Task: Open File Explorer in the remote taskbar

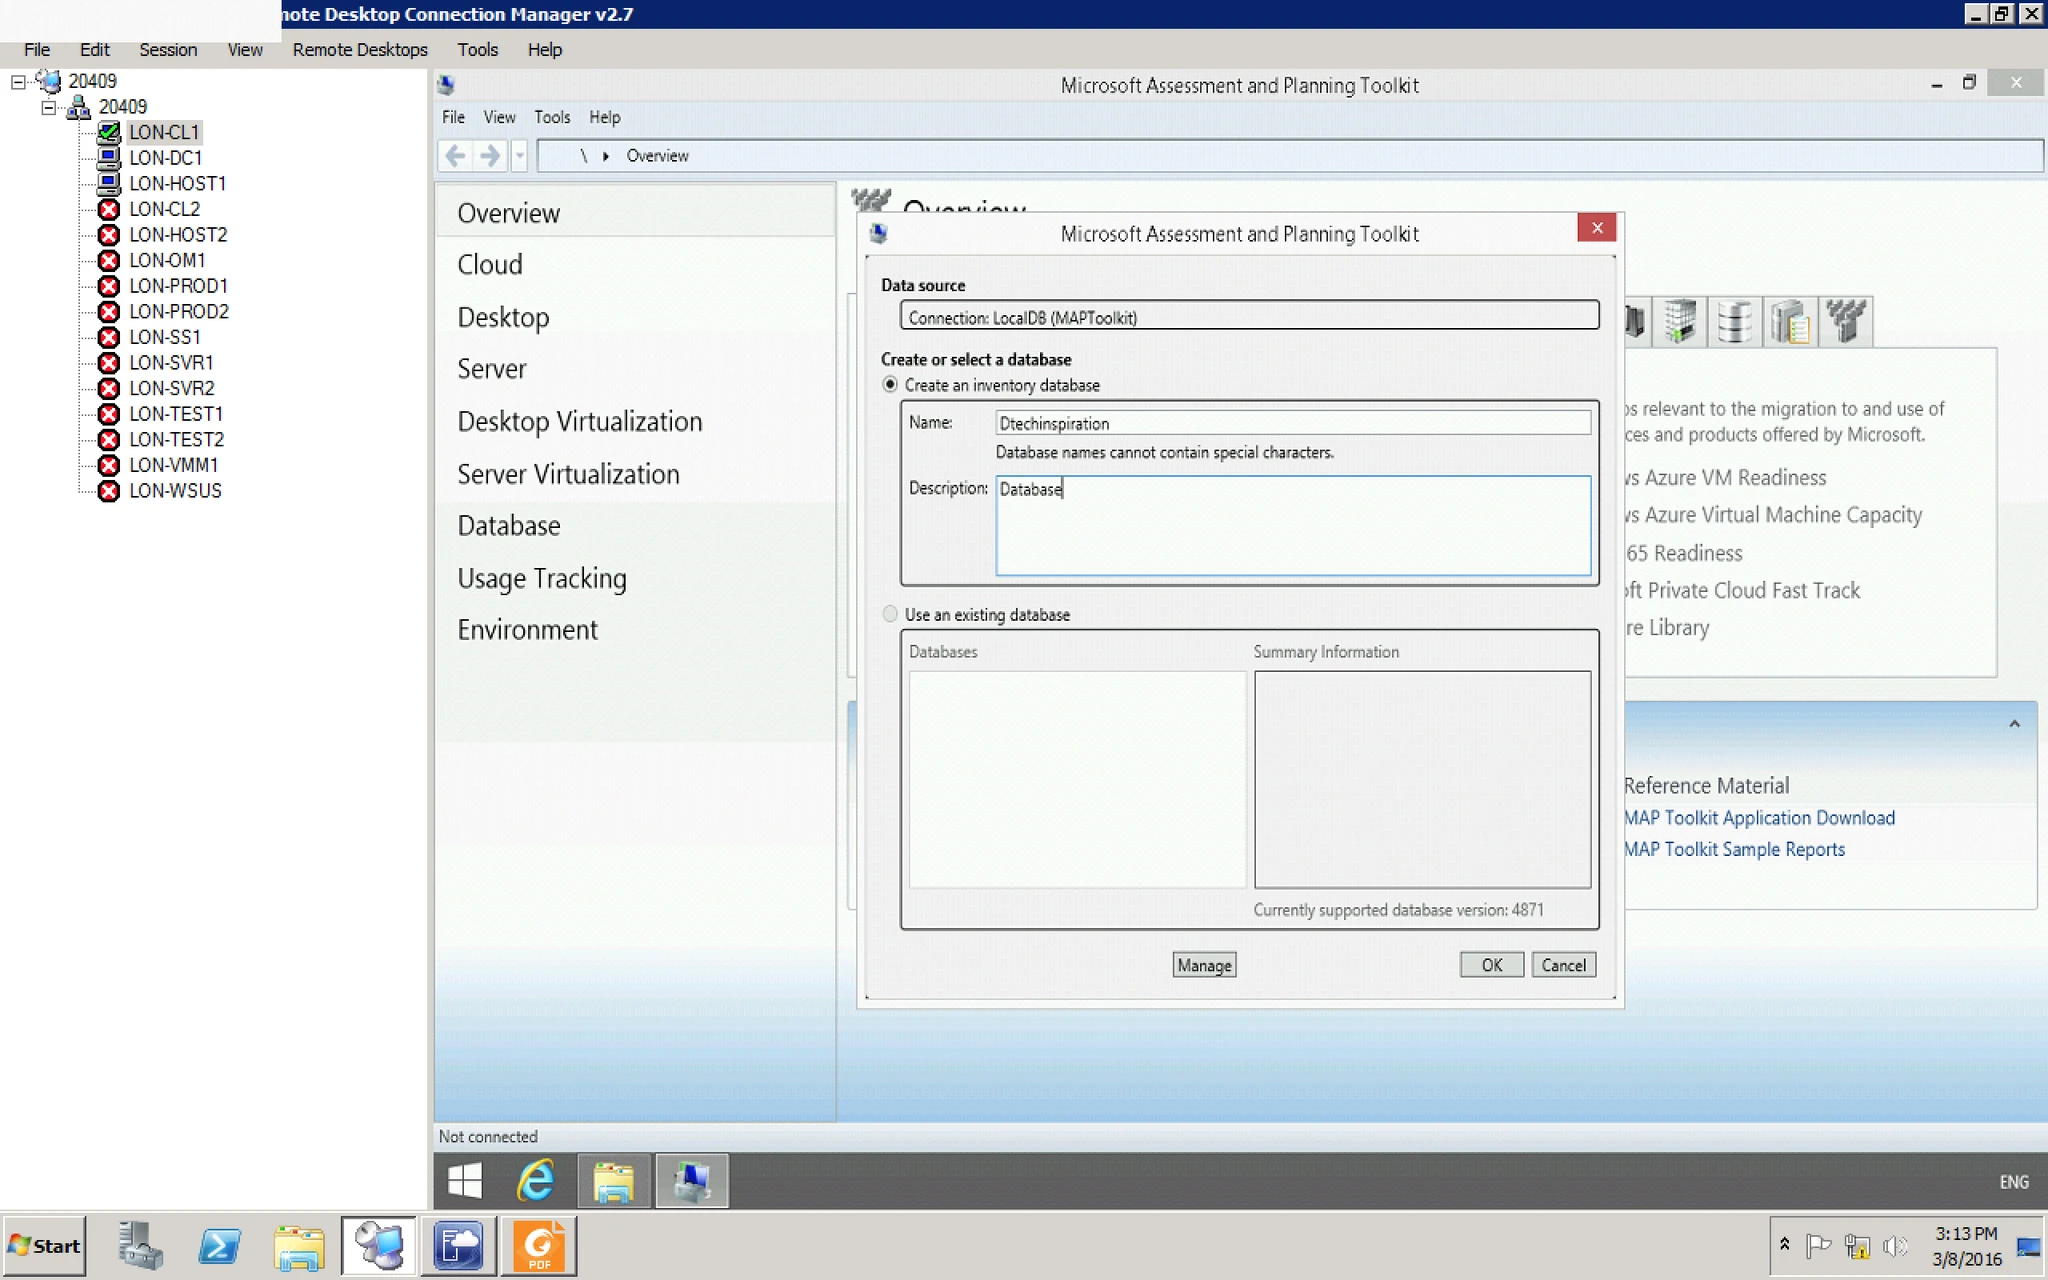Action: (x=613, y=1181)
